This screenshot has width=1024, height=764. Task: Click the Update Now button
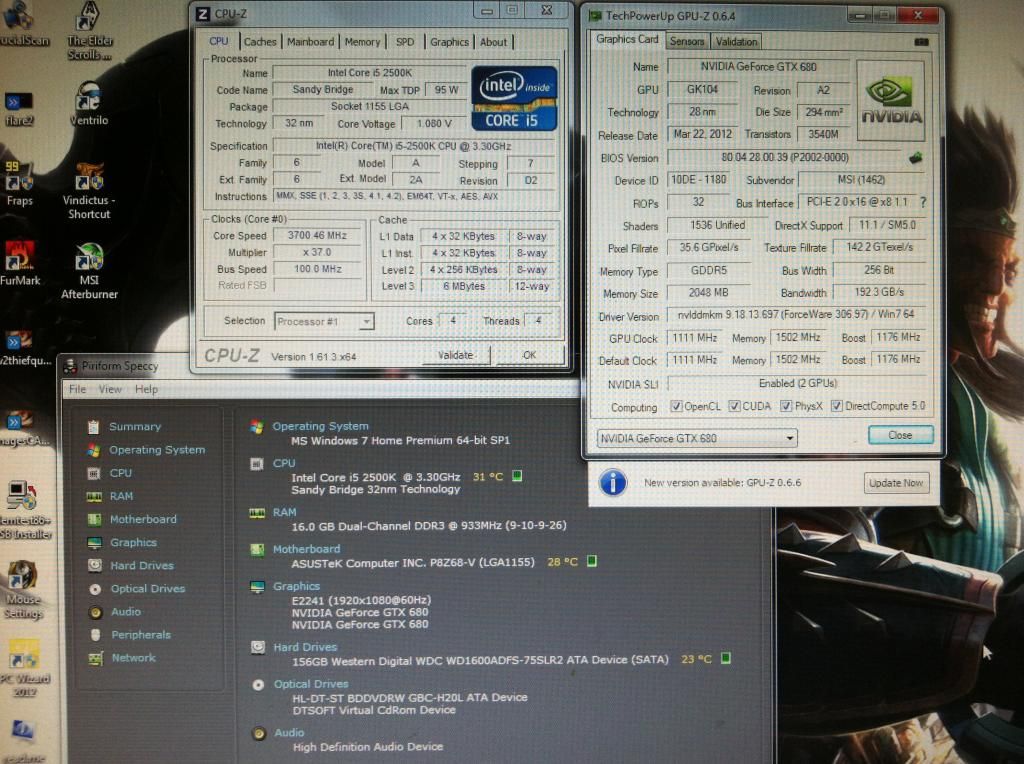(x=895, y=483)
